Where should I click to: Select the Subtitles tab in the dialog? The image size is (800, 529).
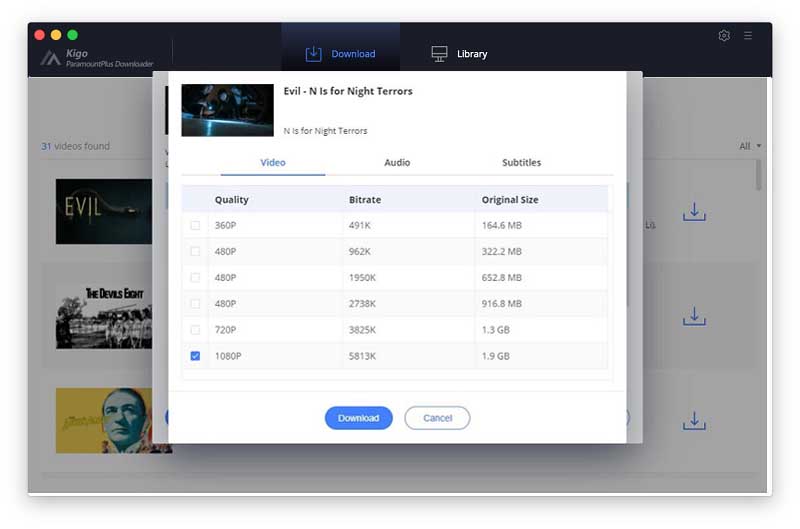[521, 163]
